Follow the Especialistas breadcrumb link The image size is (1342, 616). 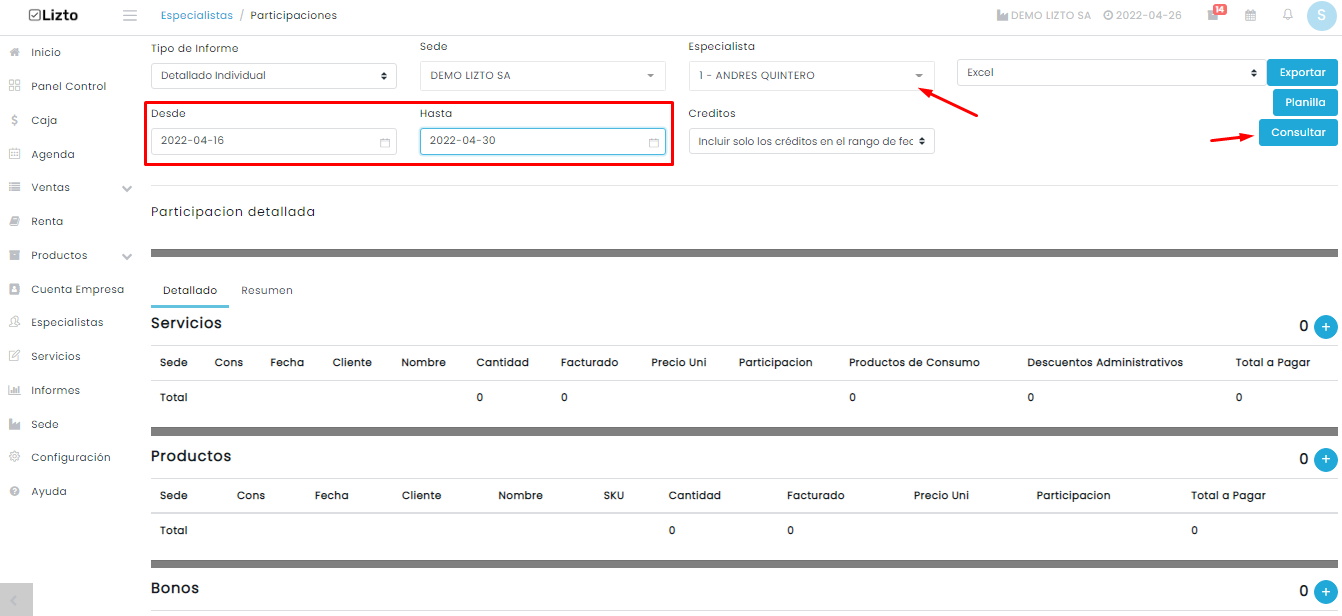click(x=197, y=16)
